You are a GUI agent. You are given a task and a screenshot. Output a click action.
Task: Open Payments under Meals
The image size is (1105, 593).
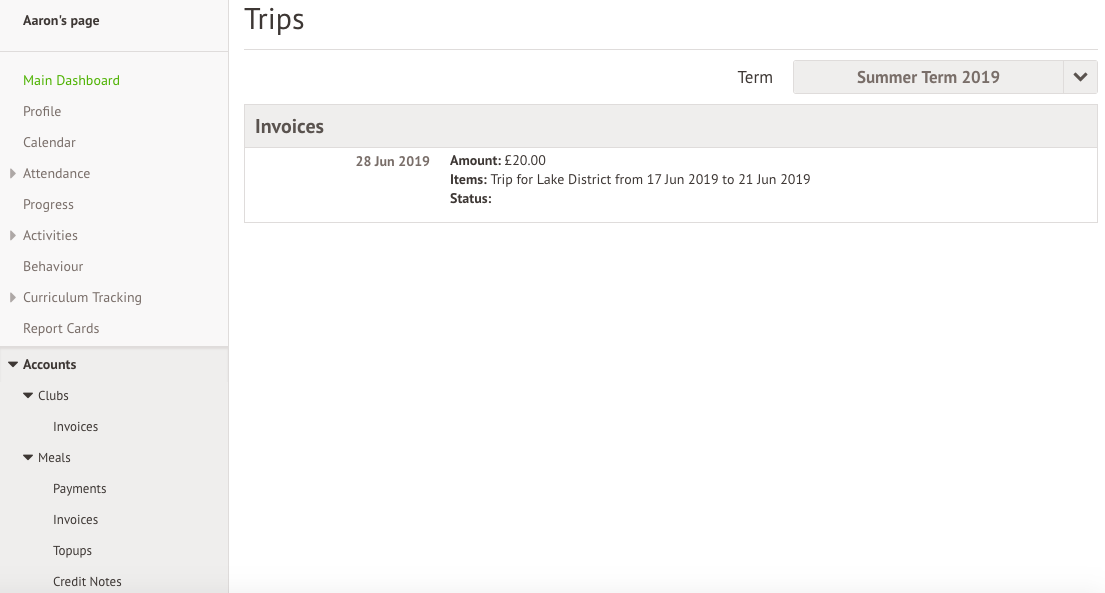80,489
